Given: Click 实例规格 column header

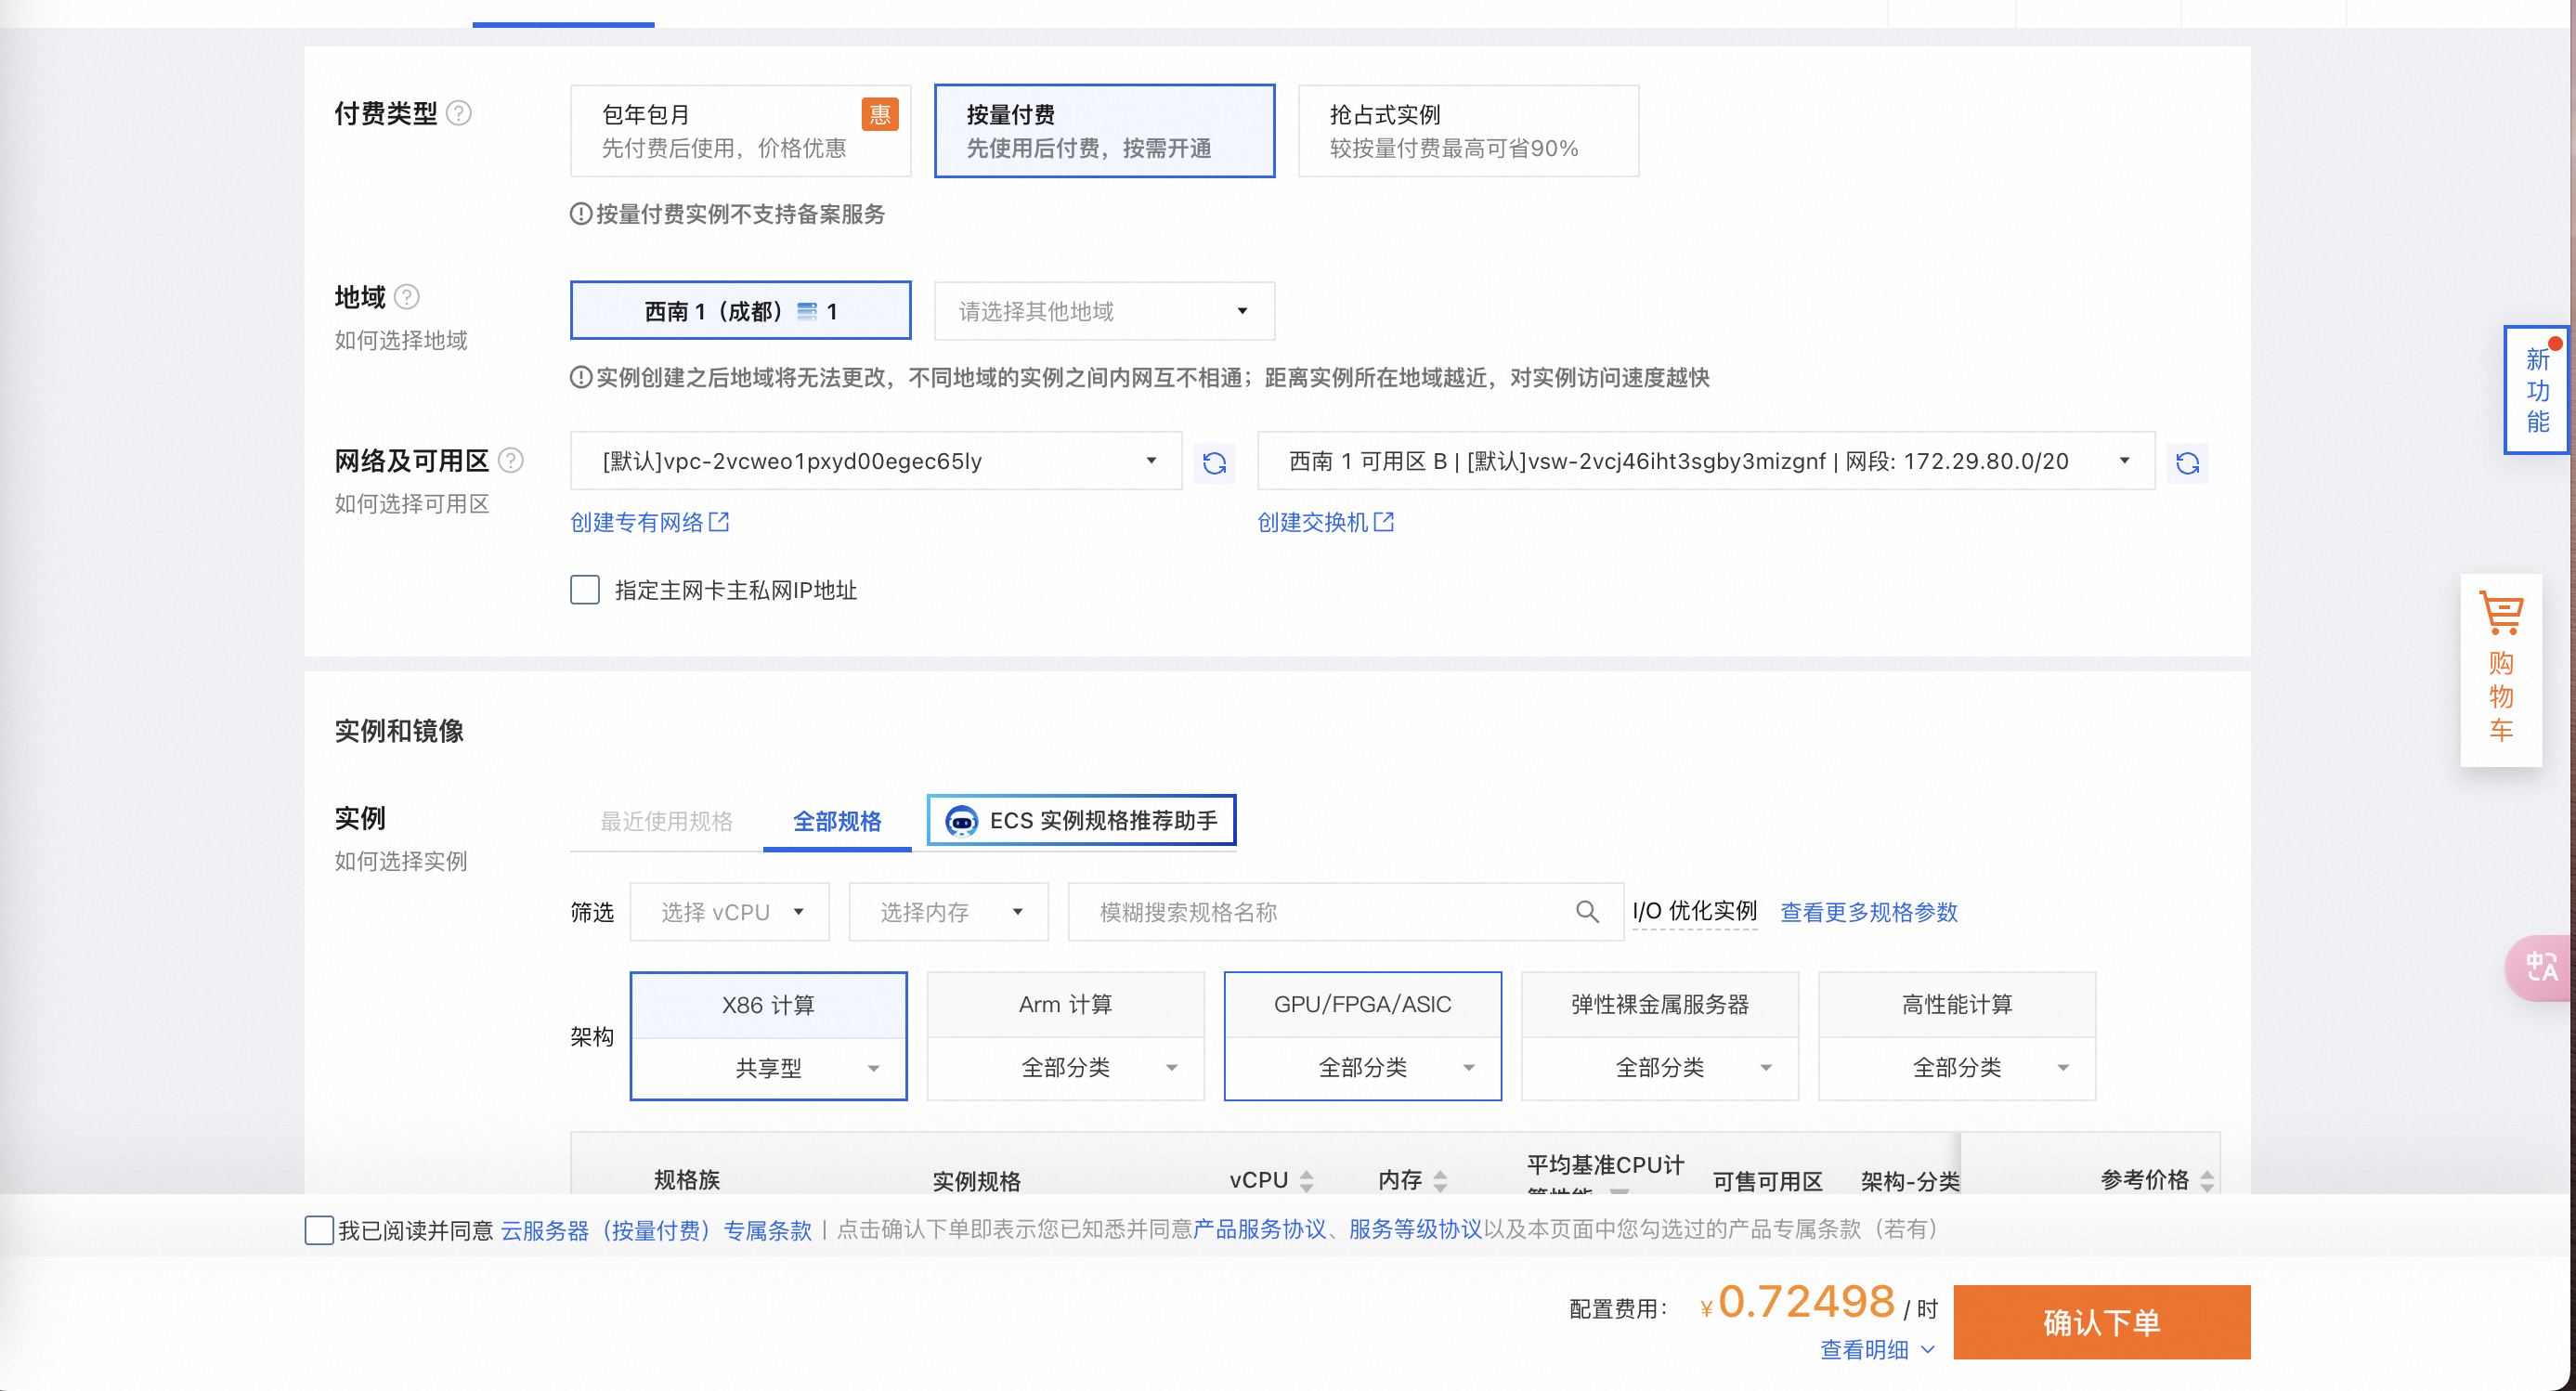Looking at the screenshot, I should [x=976, y=1181].
